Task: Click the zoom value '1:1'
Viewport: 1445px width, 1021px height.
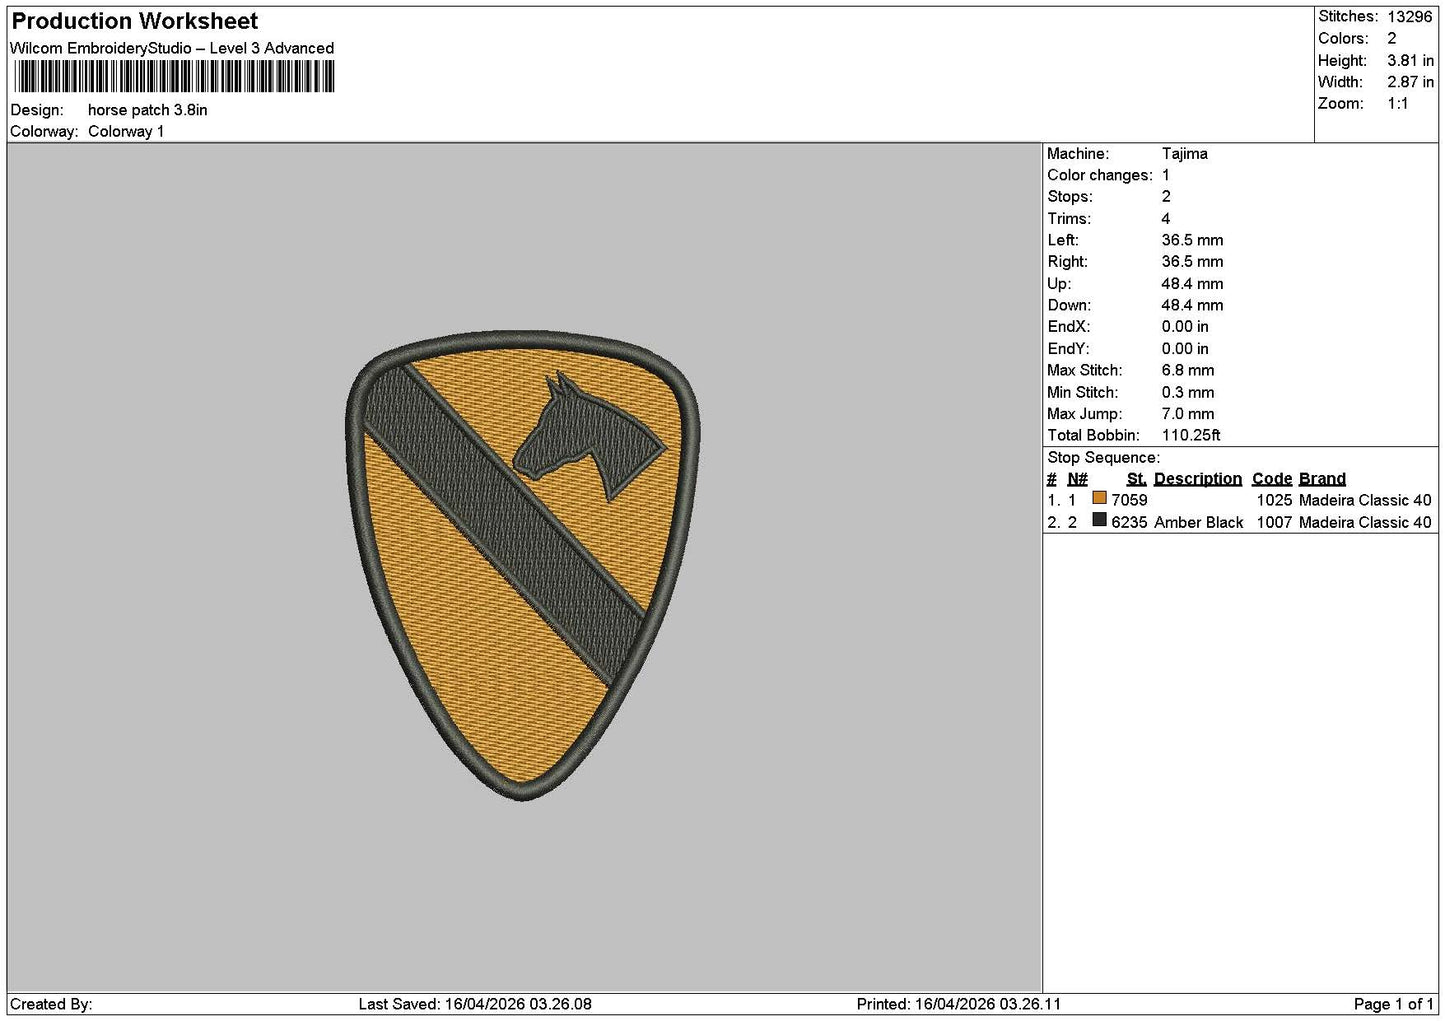Action: pyautogui.click(x=1398, y=104)
